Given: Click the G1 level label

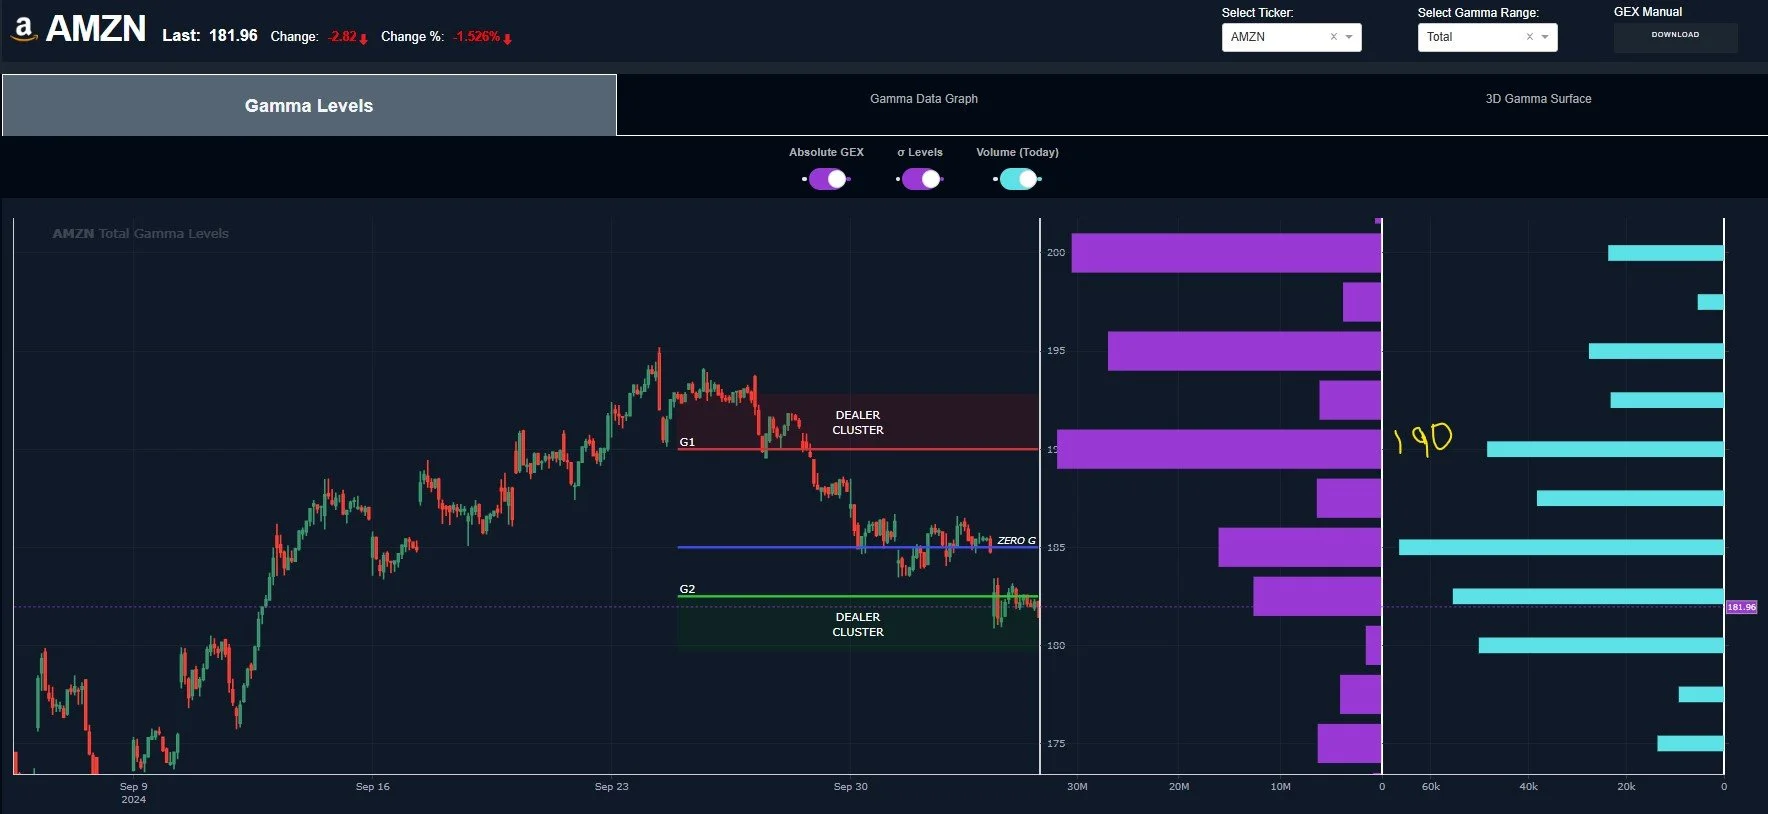Looking at the screenshot, I should tap(687, 442).
